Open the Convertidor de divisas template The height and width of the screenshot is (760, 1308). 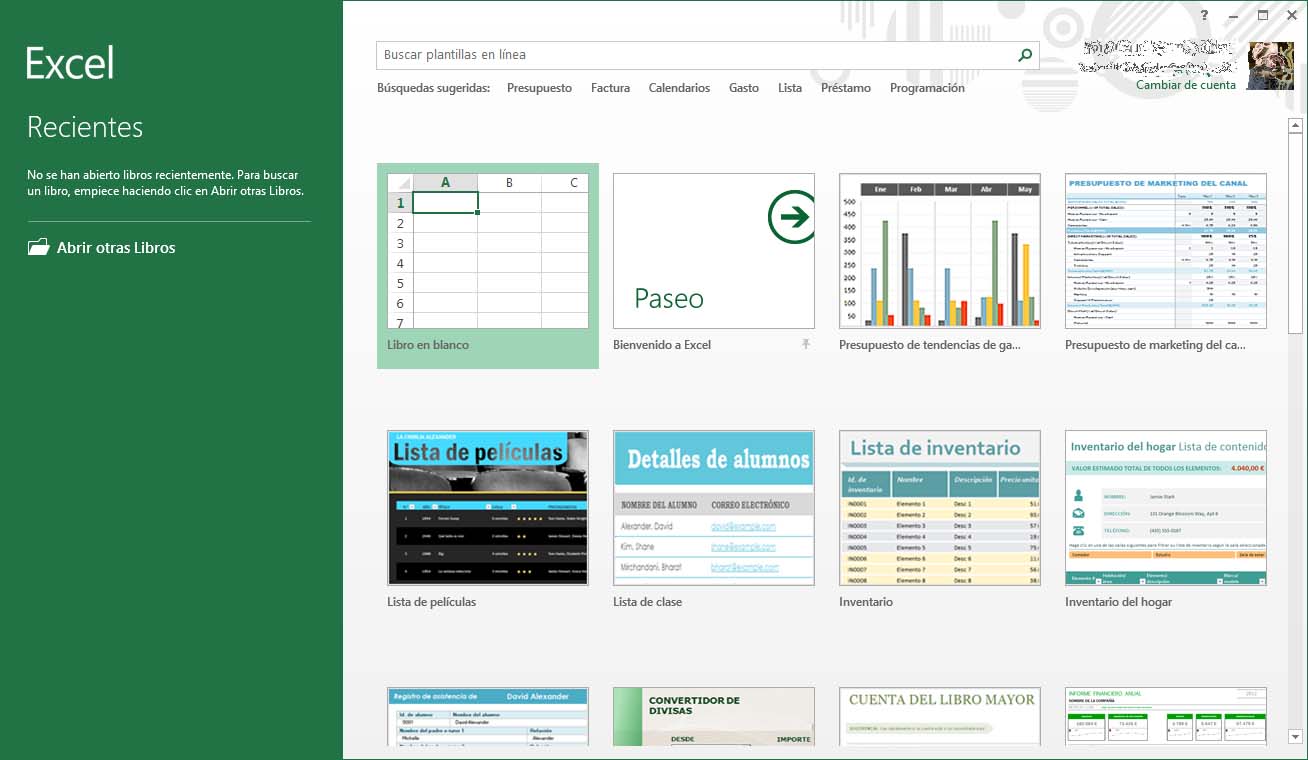coord(714,716)
